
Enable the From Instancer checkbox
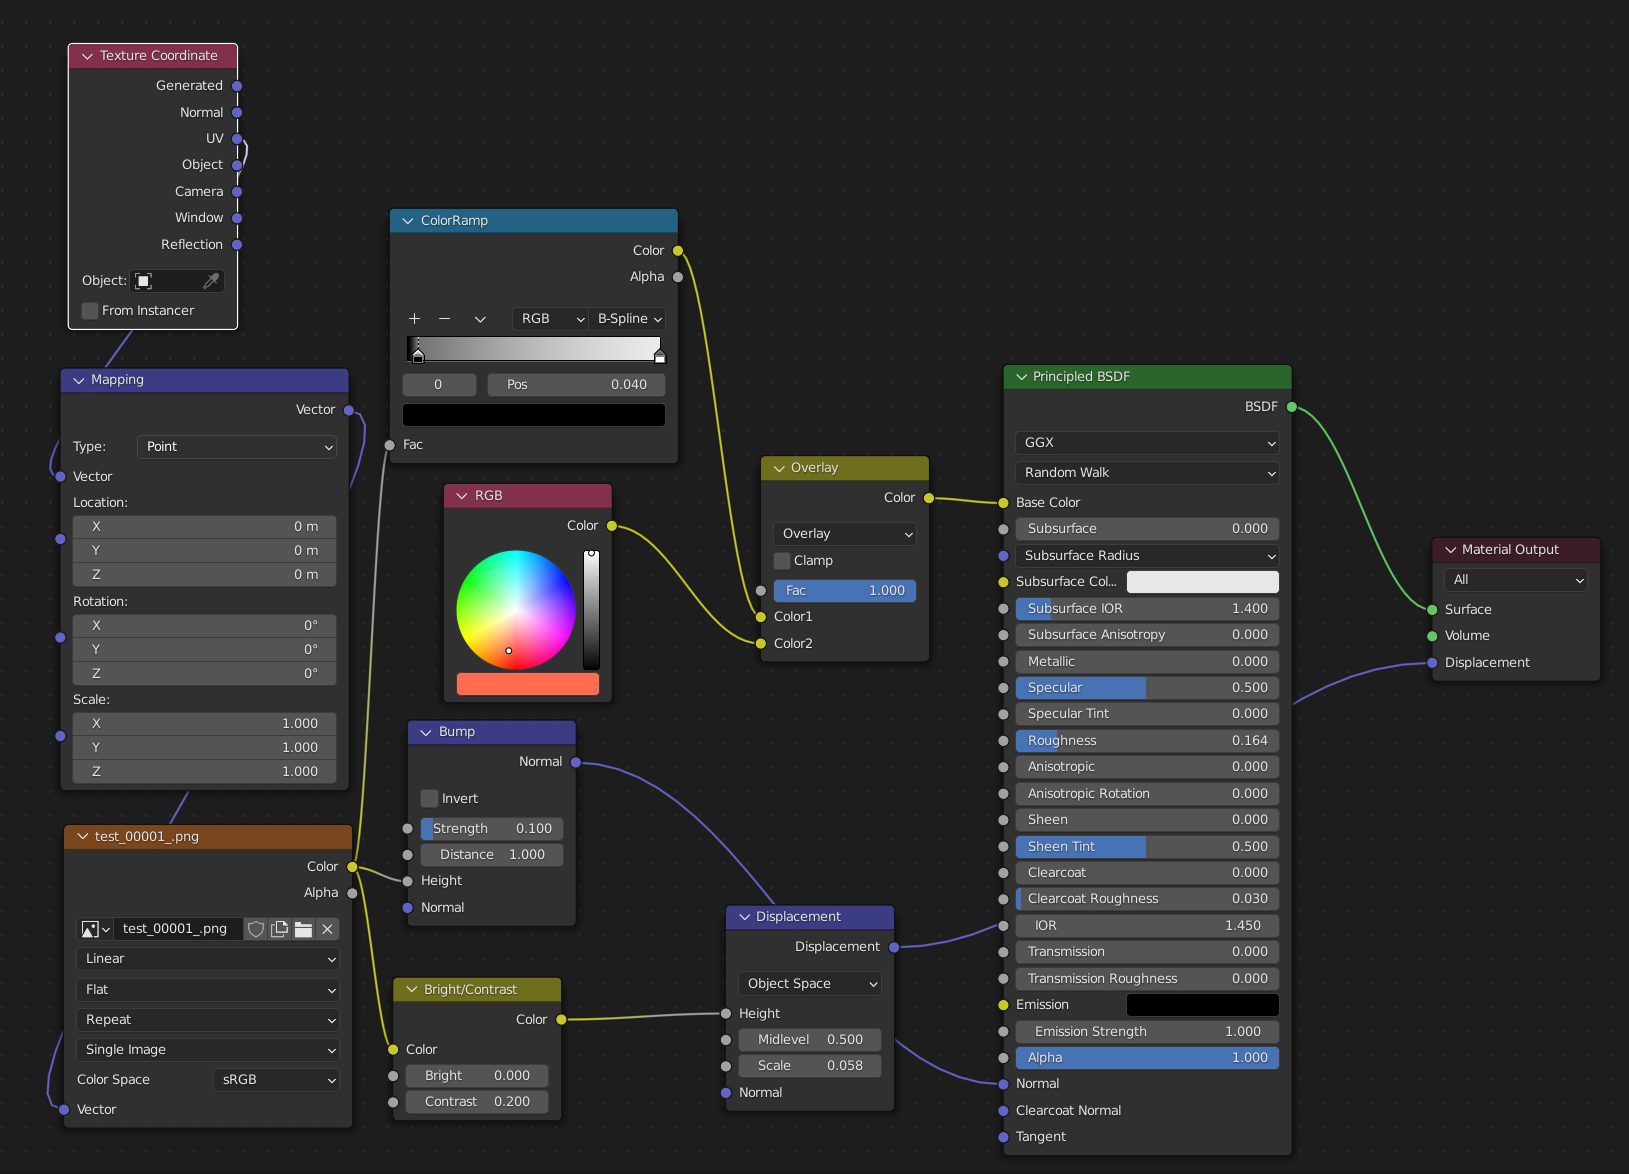tap(90, 311)
